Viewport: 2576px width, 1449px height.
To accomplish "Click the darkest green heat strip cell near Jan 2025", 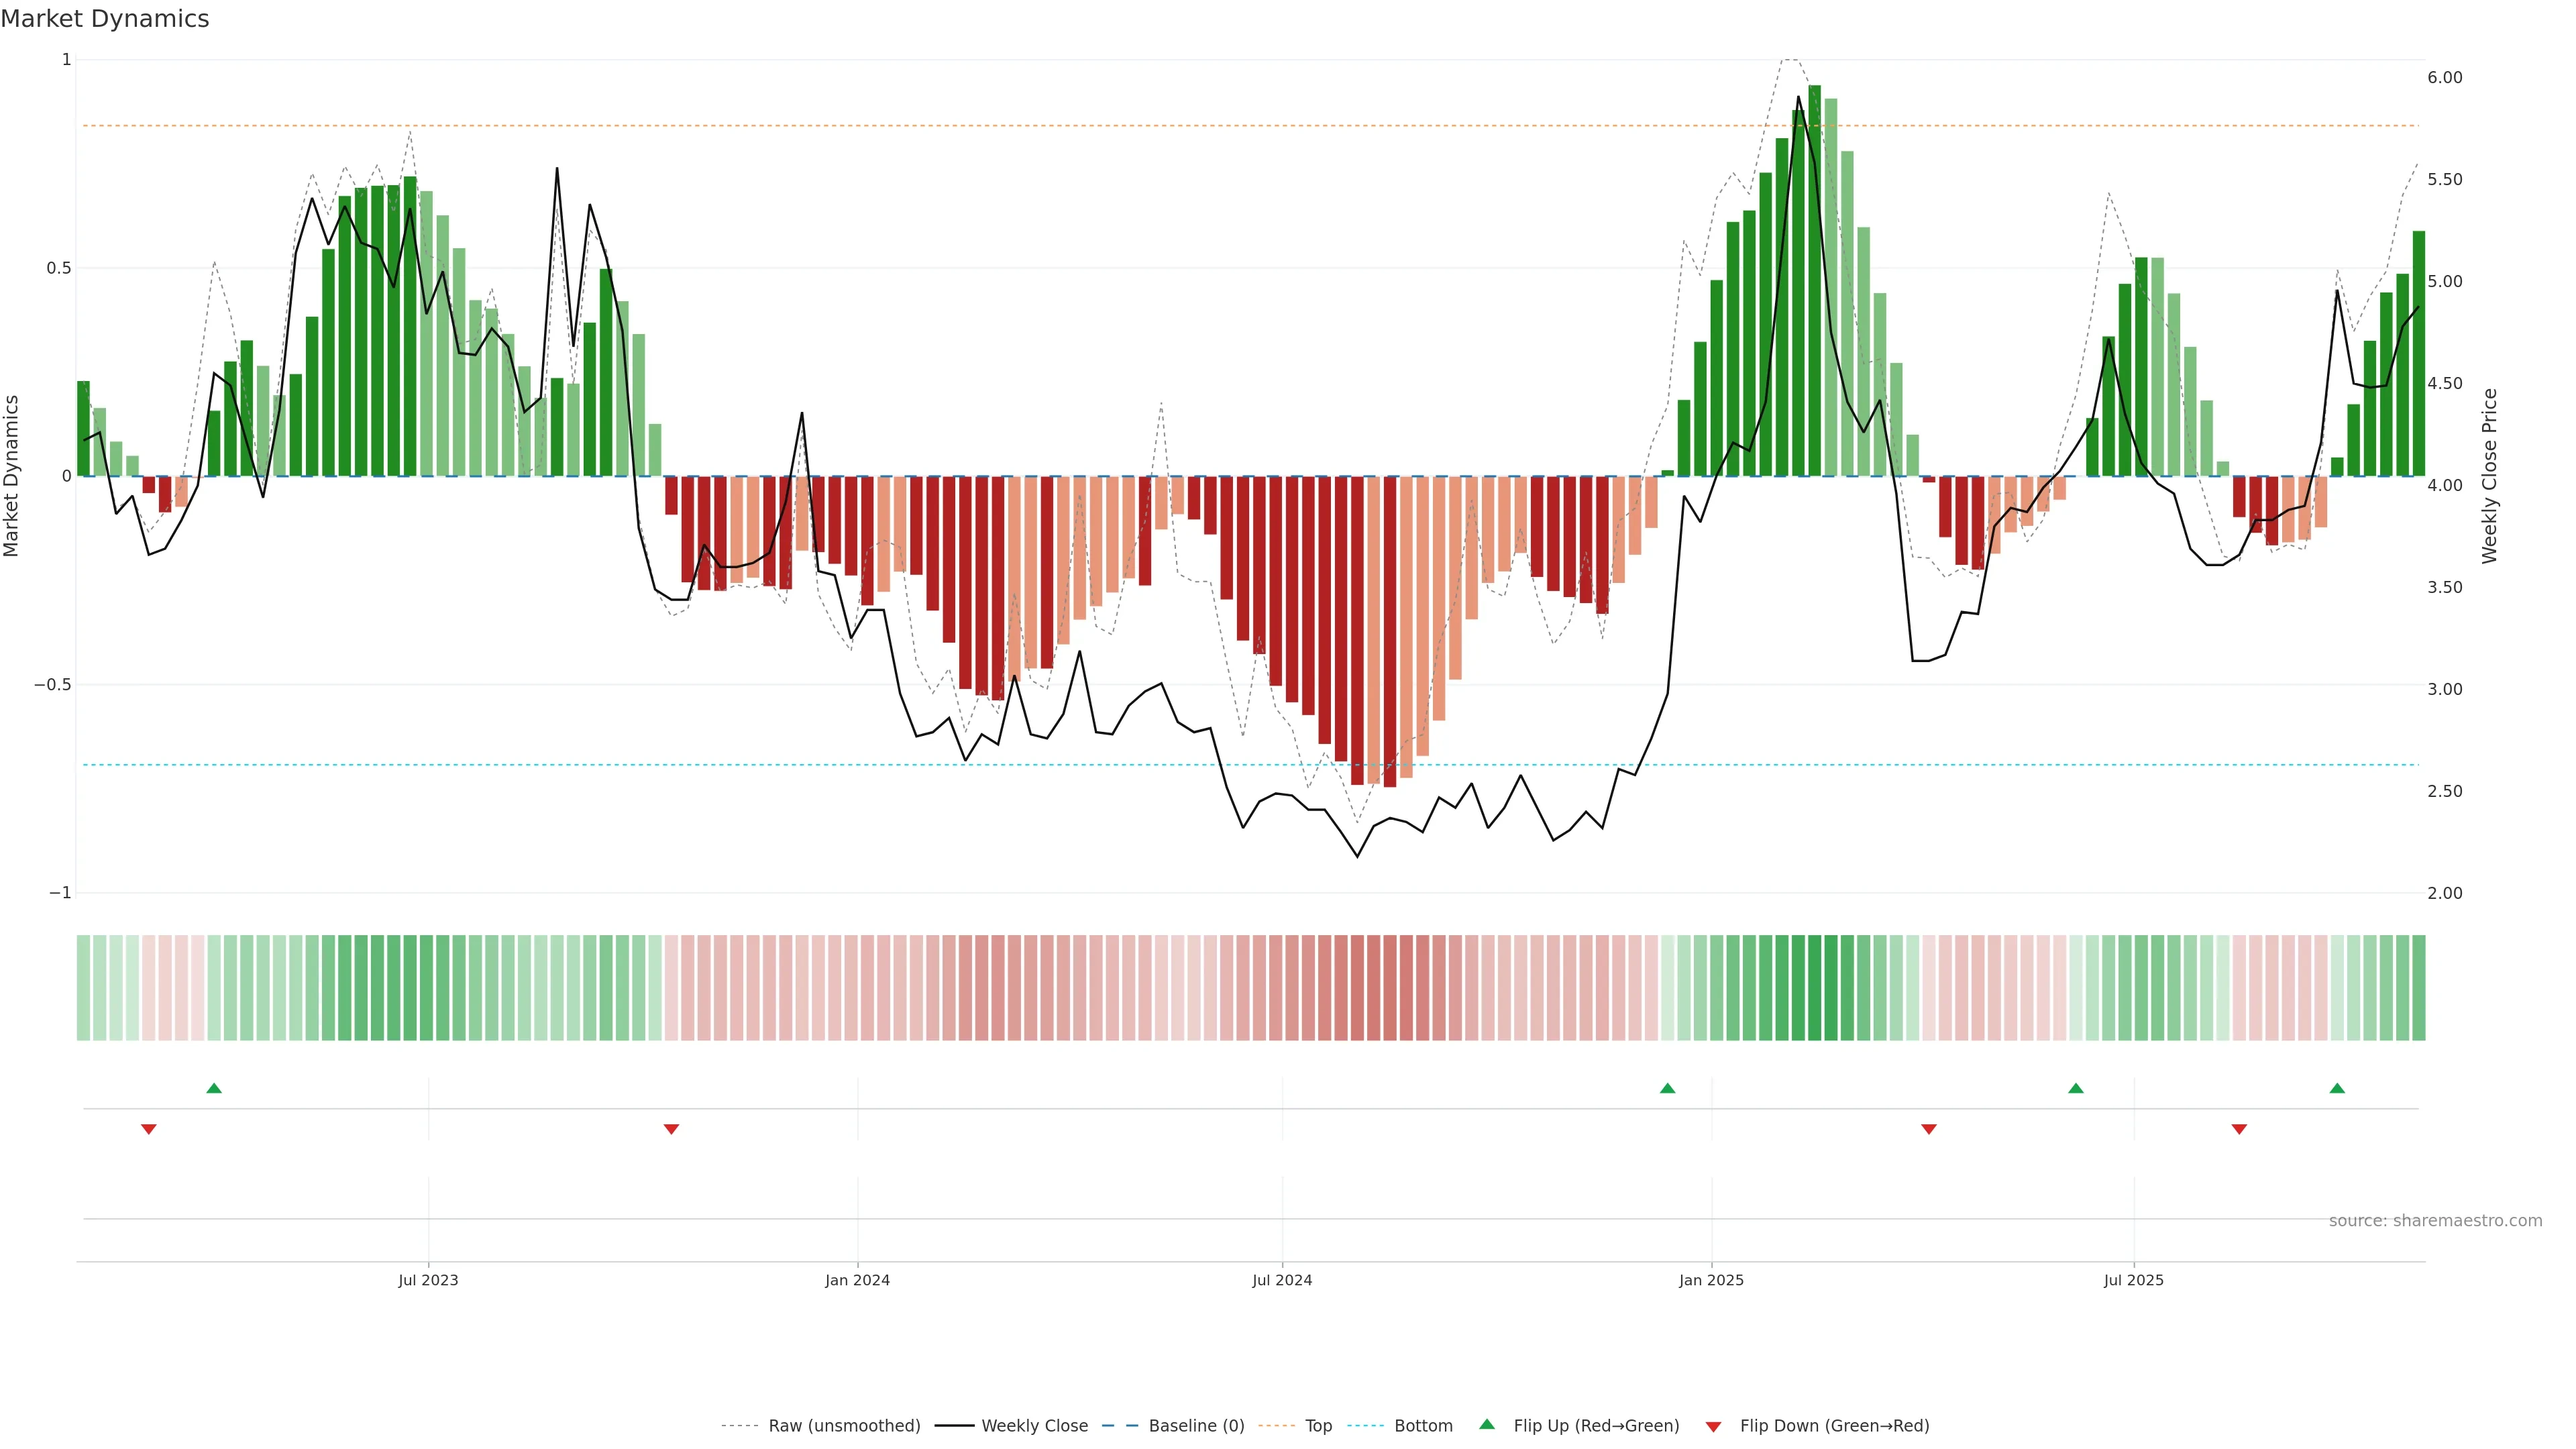I will (1815, 988).
